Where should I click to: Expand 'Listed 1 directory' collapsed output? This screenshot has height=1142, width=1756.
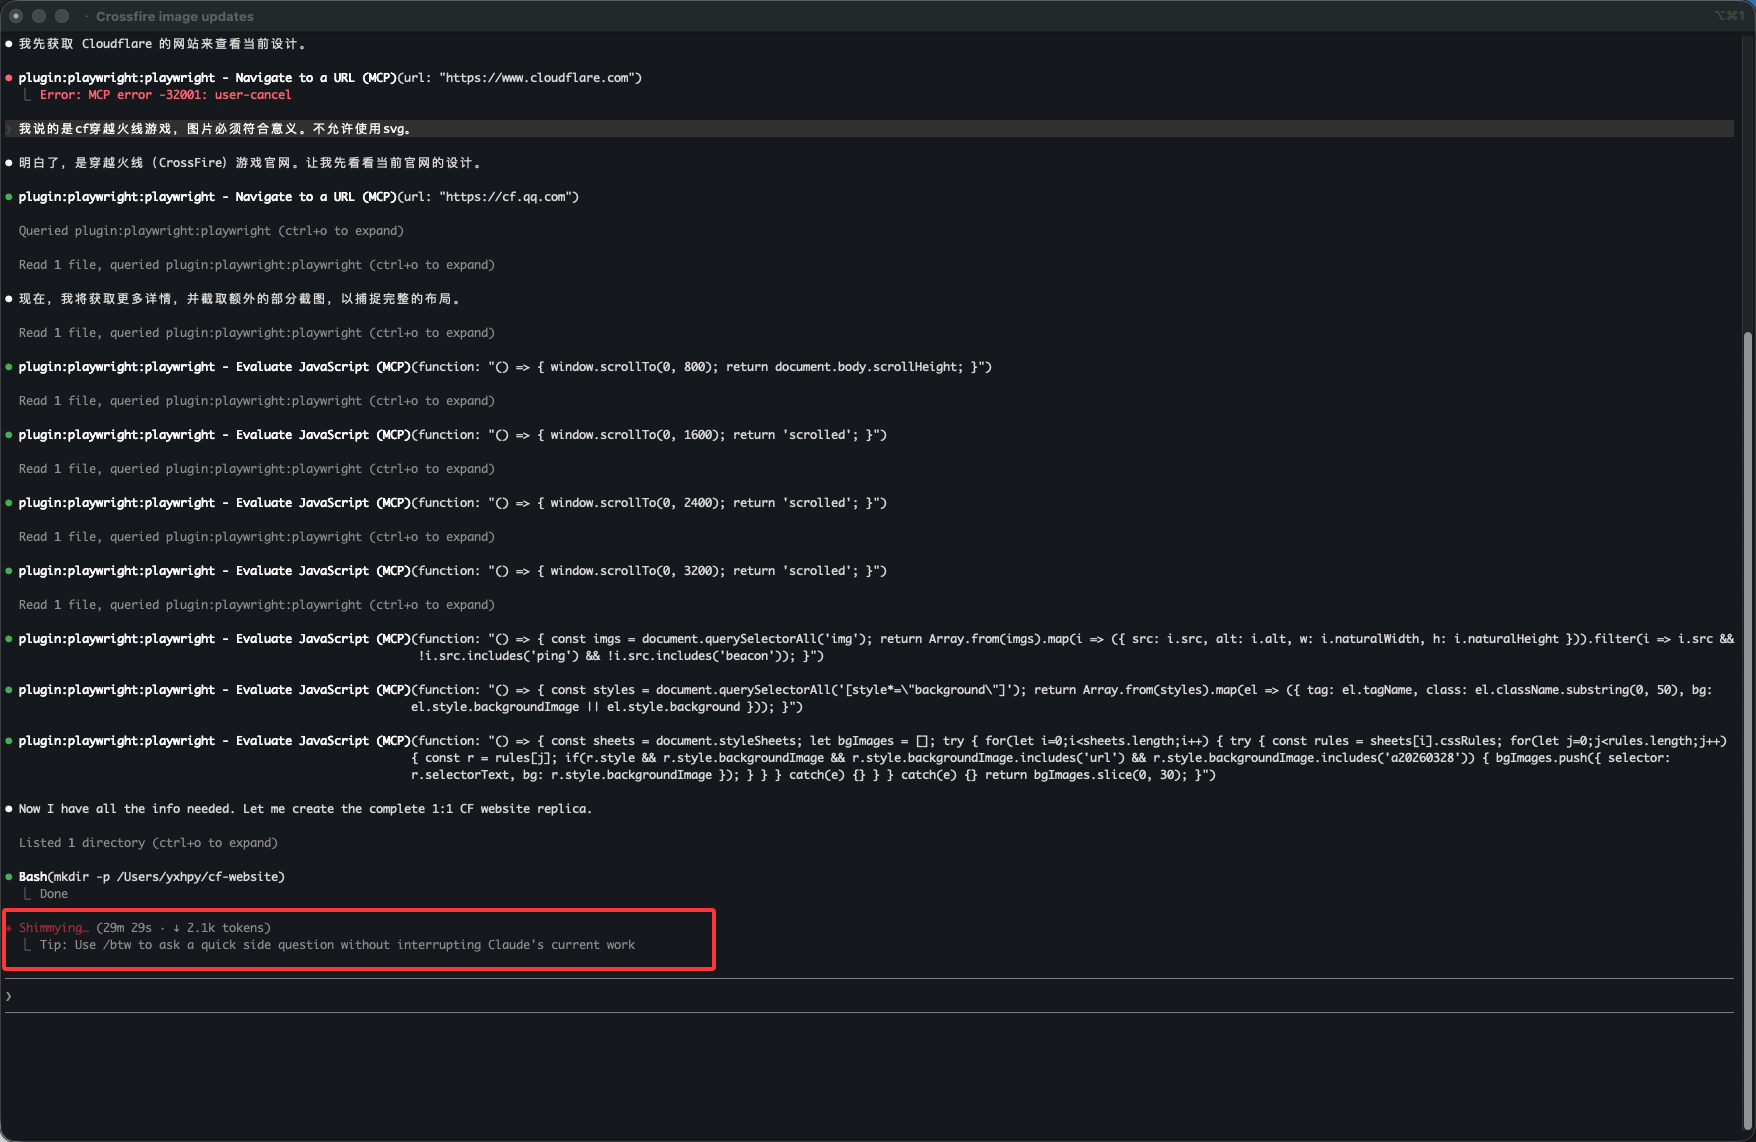[x=148, y=843]
